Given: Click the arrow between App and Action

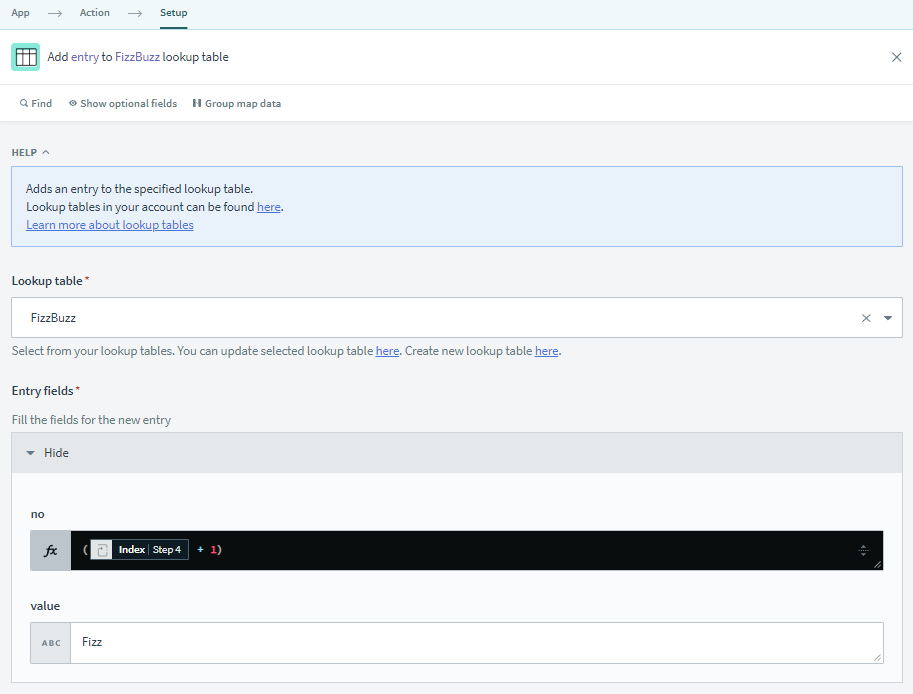Looking at the screenshot, I should (x=55, y=13).
